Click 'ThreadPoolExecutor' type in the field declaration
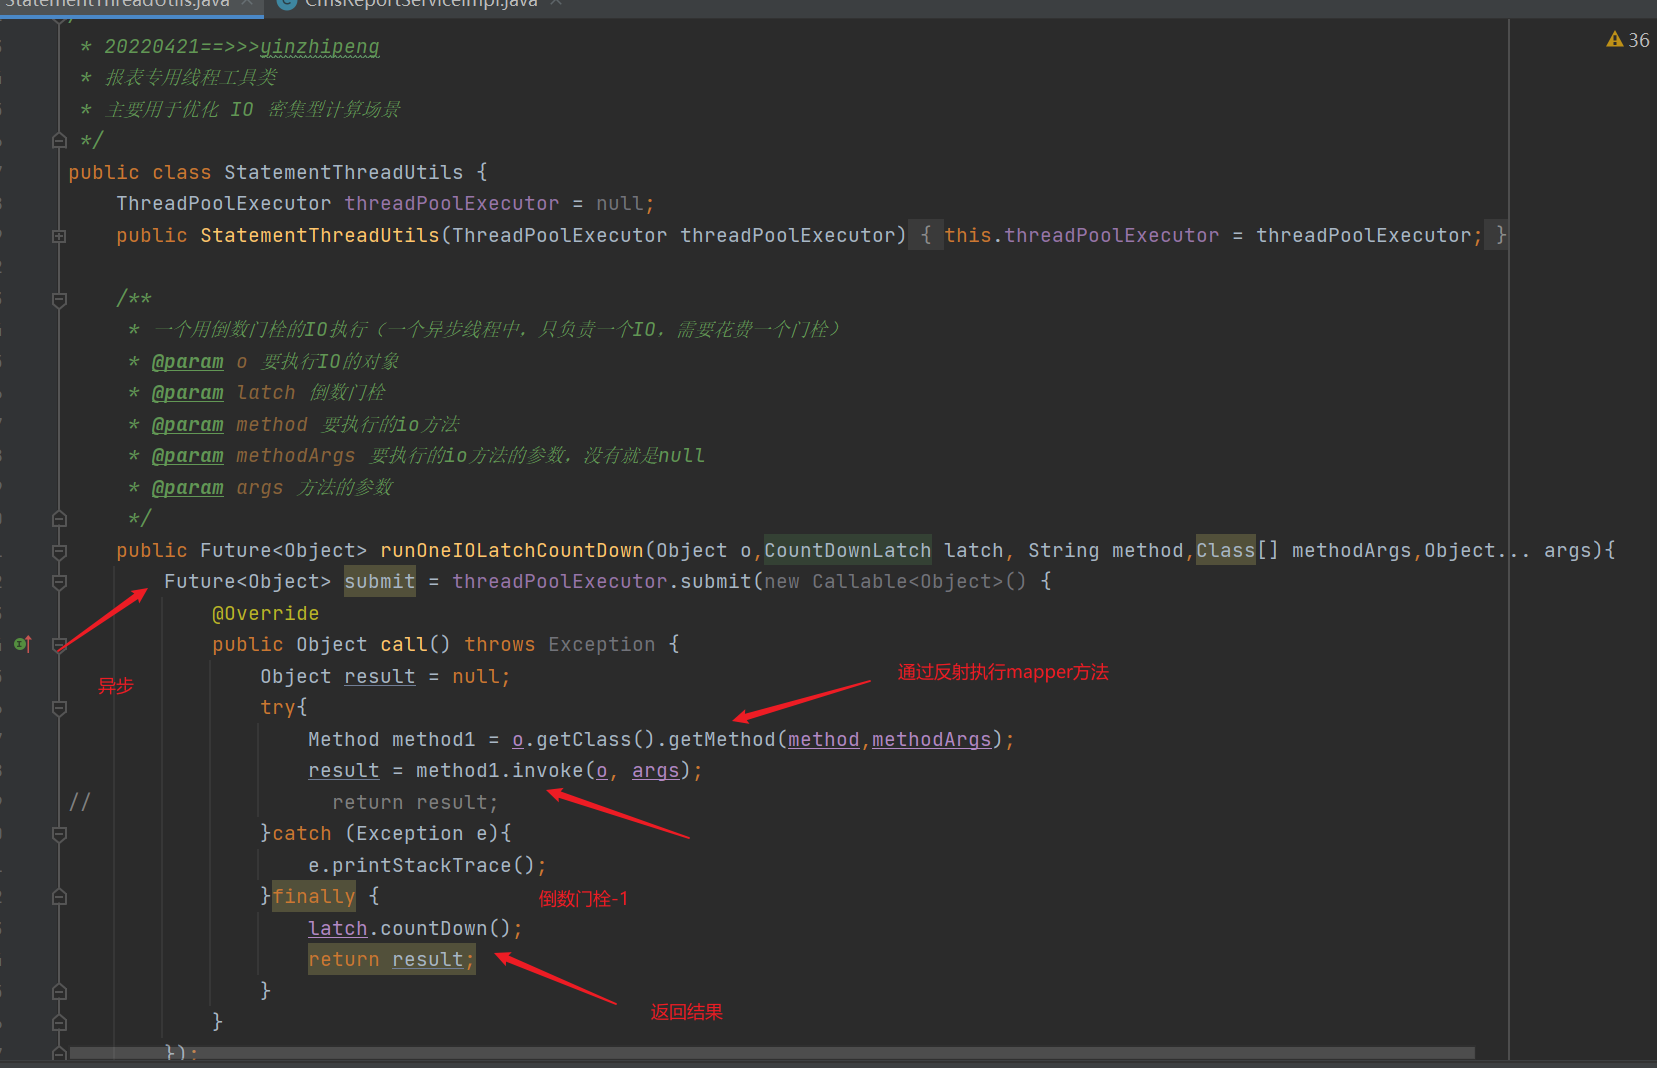 223,203
